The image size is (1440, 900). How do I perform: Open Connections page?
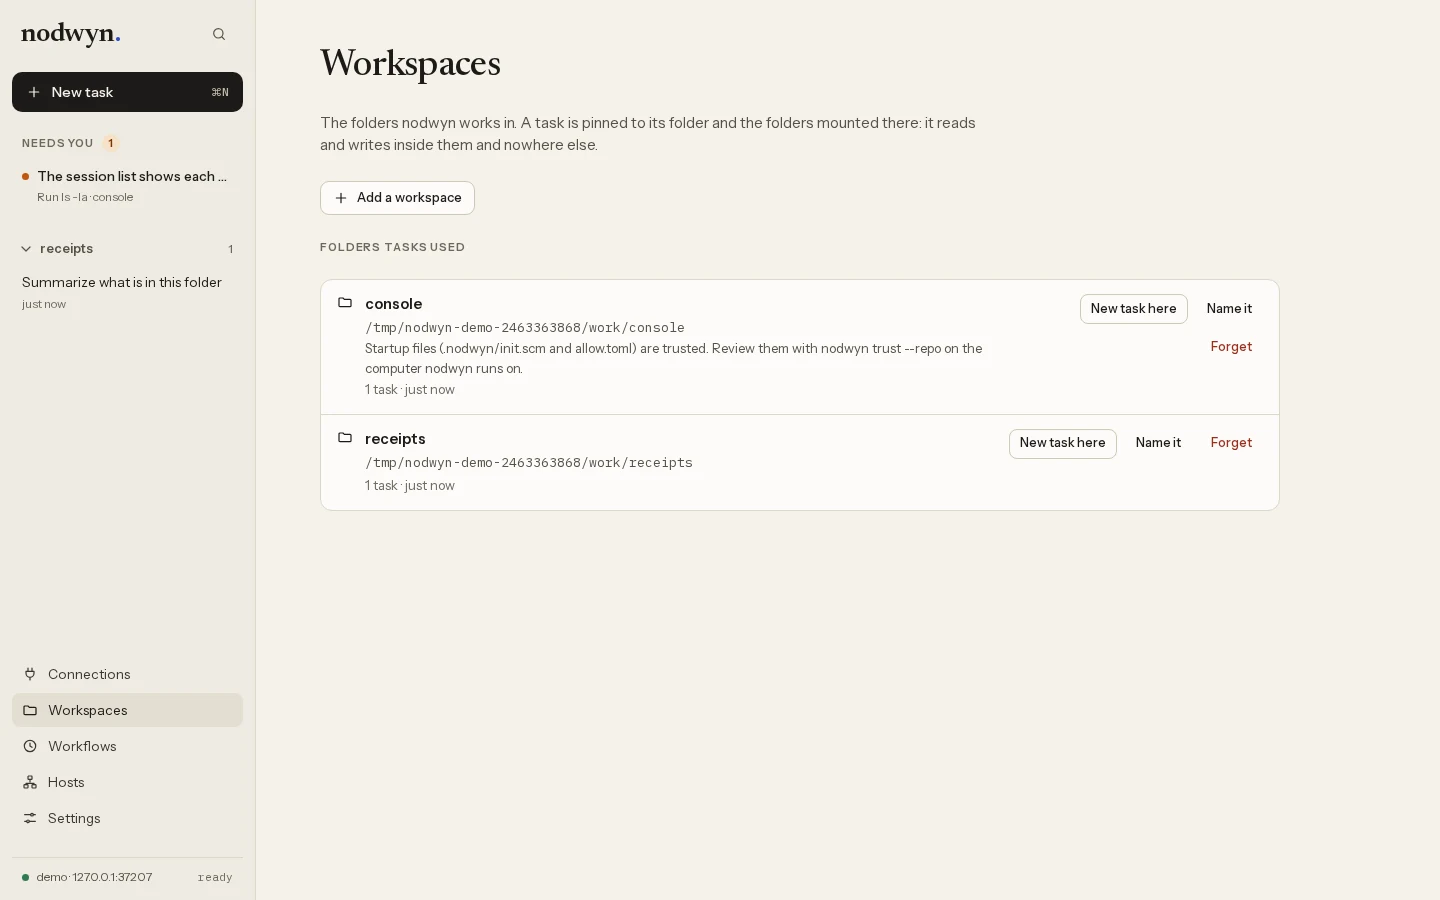127,674
